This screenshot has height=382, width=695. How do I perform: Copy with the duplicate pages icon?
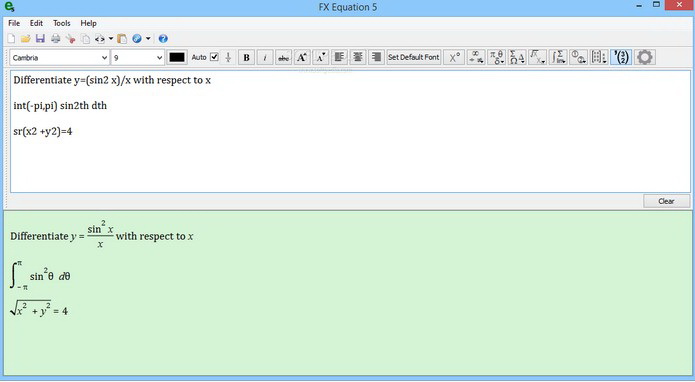(x=85, y=39)
